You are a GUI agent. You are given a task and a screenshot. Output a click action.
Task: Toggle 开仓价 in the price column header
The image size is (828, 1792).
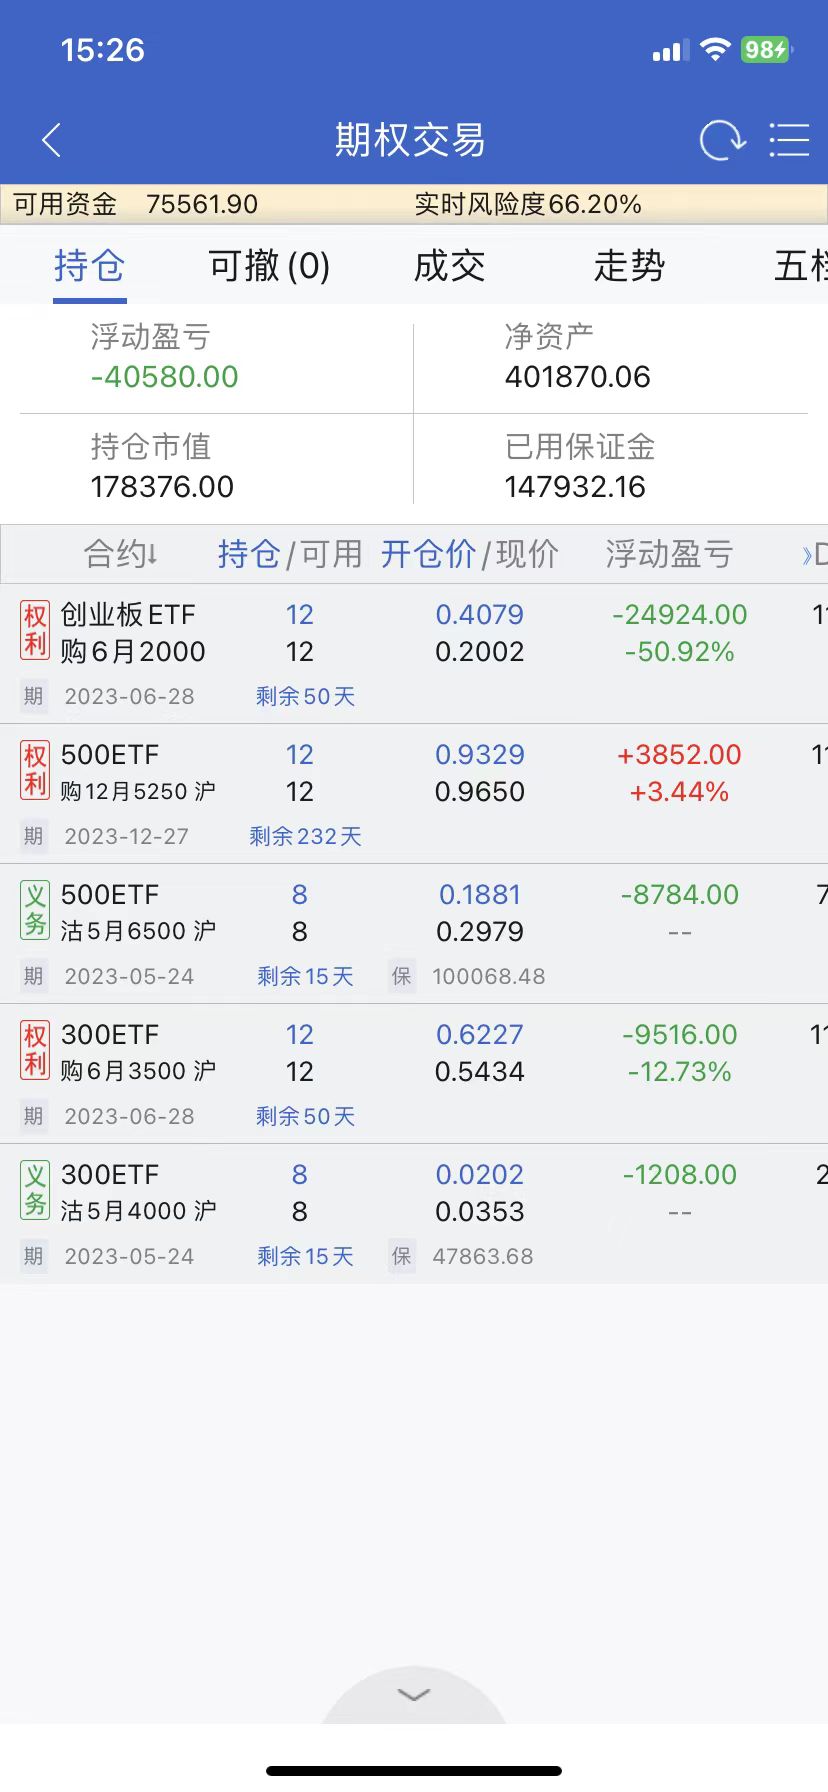428,554
